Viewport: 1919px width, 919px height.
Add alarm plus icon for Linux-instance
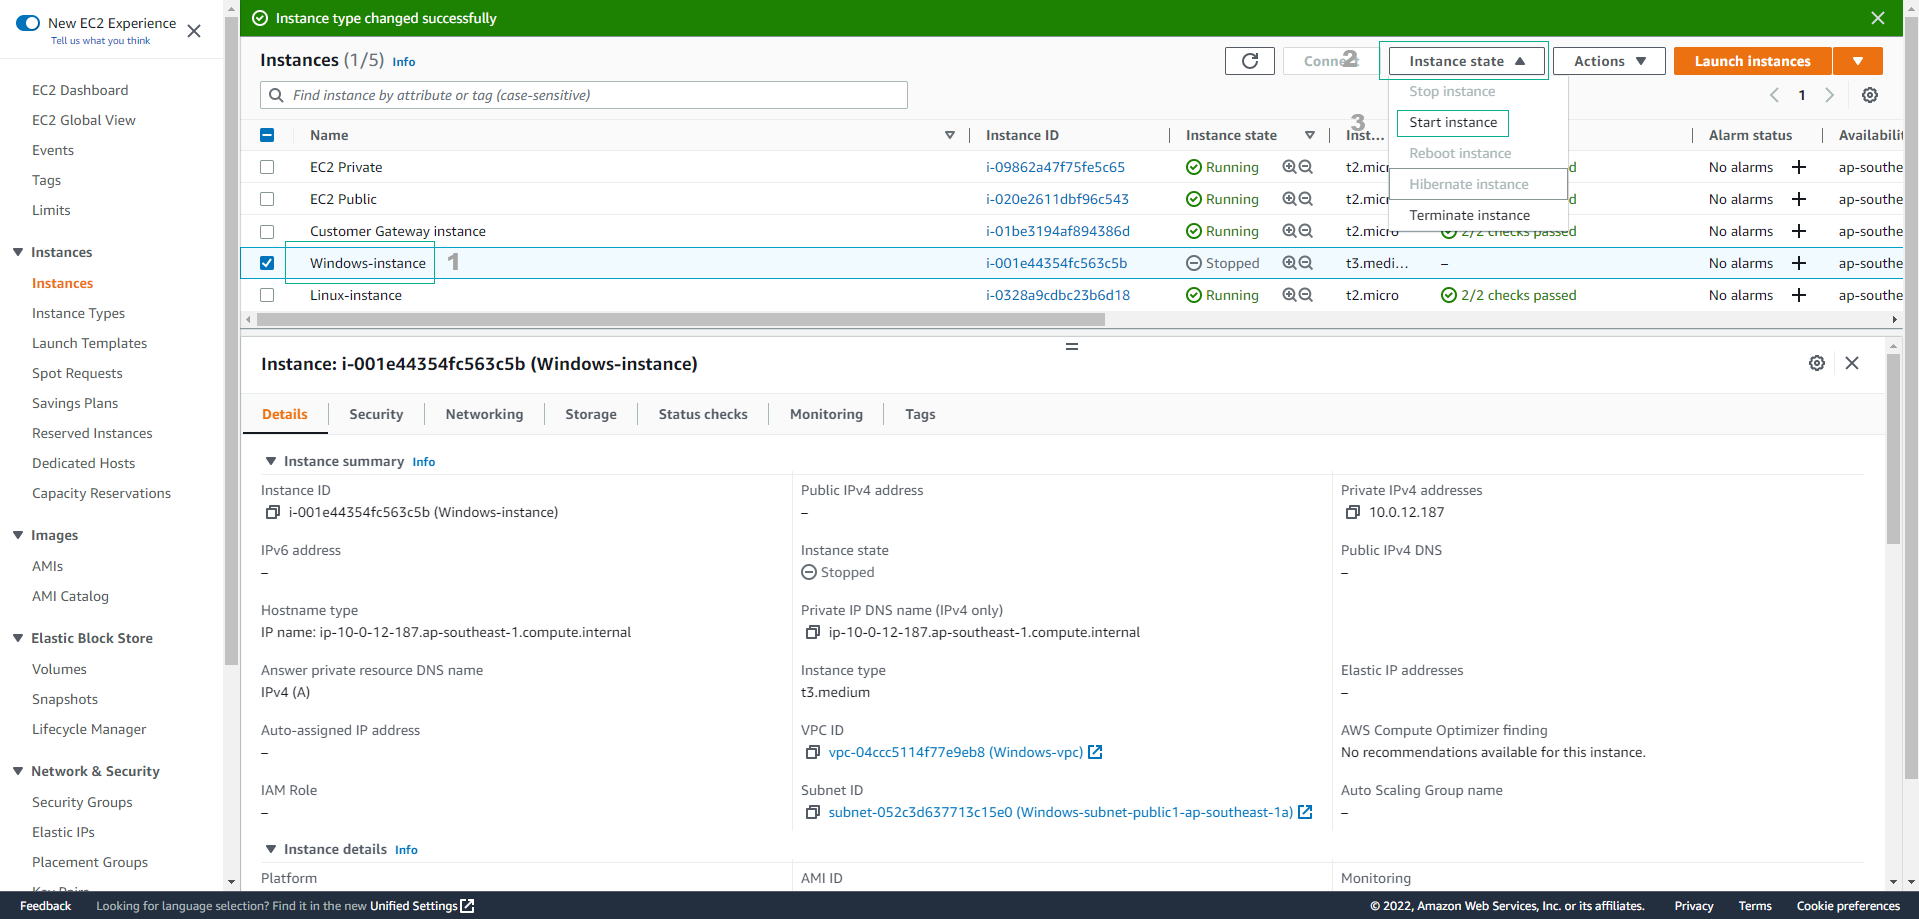(x=1798, y=295)
